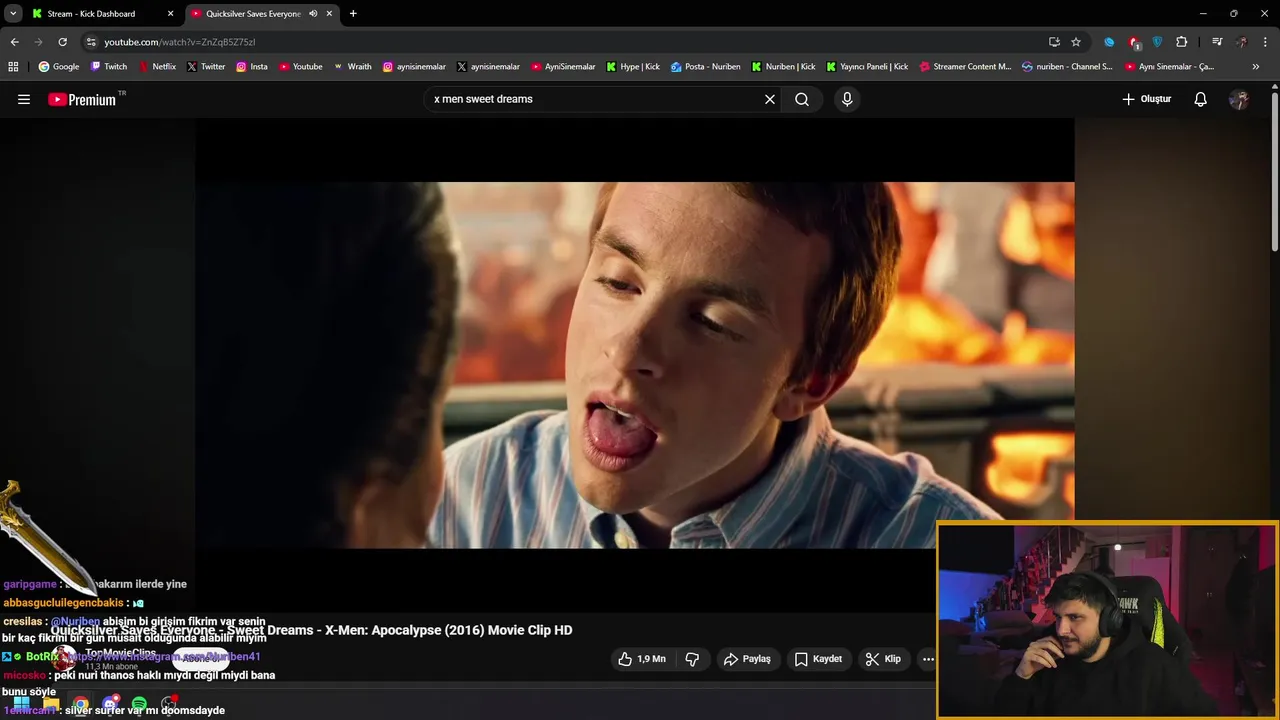Open the Yayıncı Paneli | Kick bookmark
This screenshot has width=1280, height=720.
pyautogui.click(x=867, y=67)
